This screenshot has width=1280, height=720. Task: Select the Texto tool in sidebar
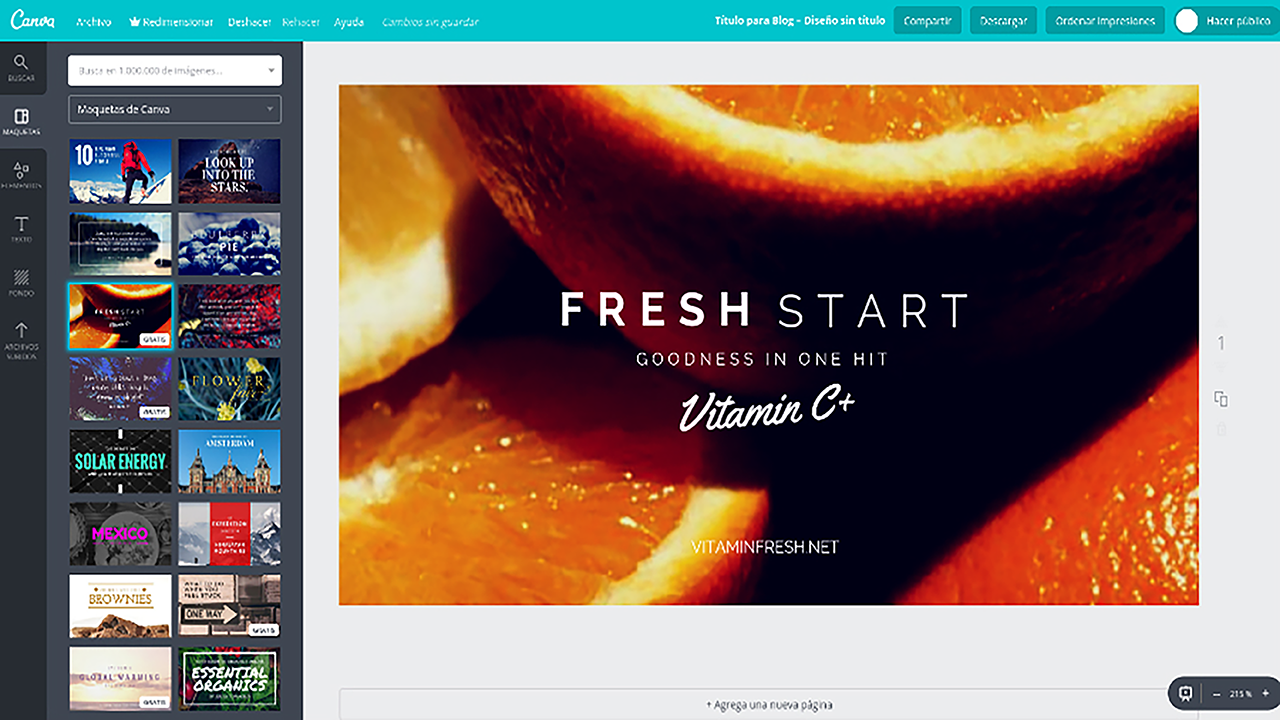click(22, 230)
